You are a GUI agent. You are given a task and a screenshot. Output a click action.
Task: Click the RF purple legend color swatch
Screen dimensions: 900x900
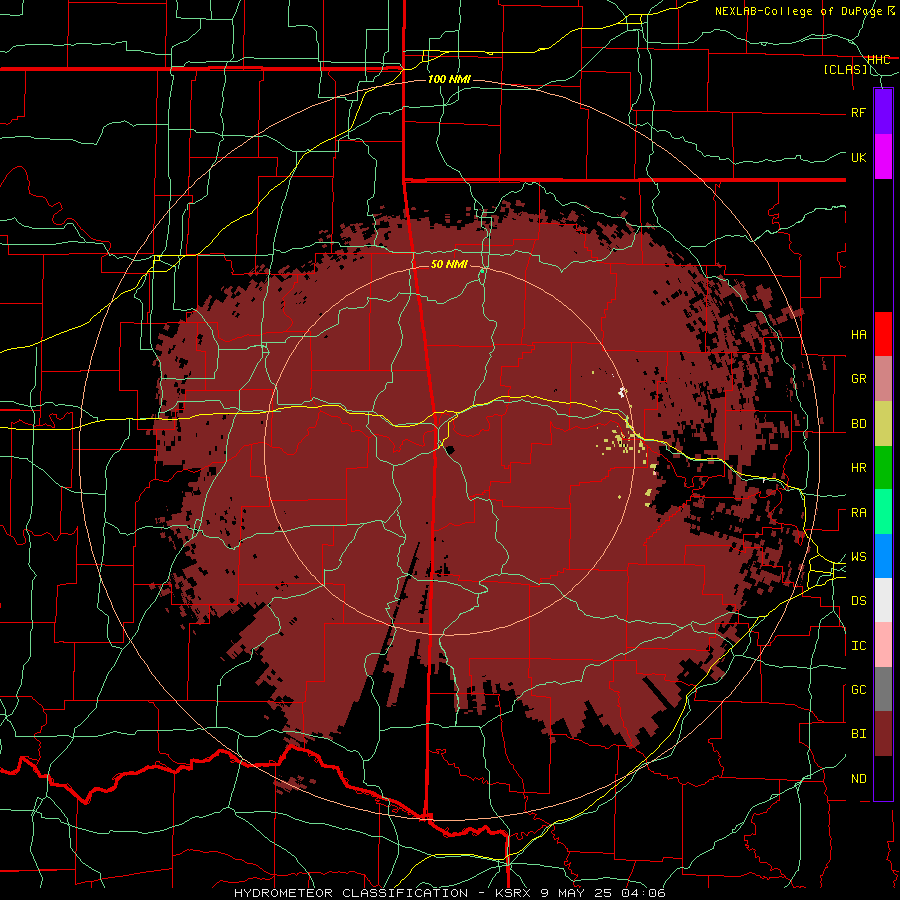[x=883, y=111]
